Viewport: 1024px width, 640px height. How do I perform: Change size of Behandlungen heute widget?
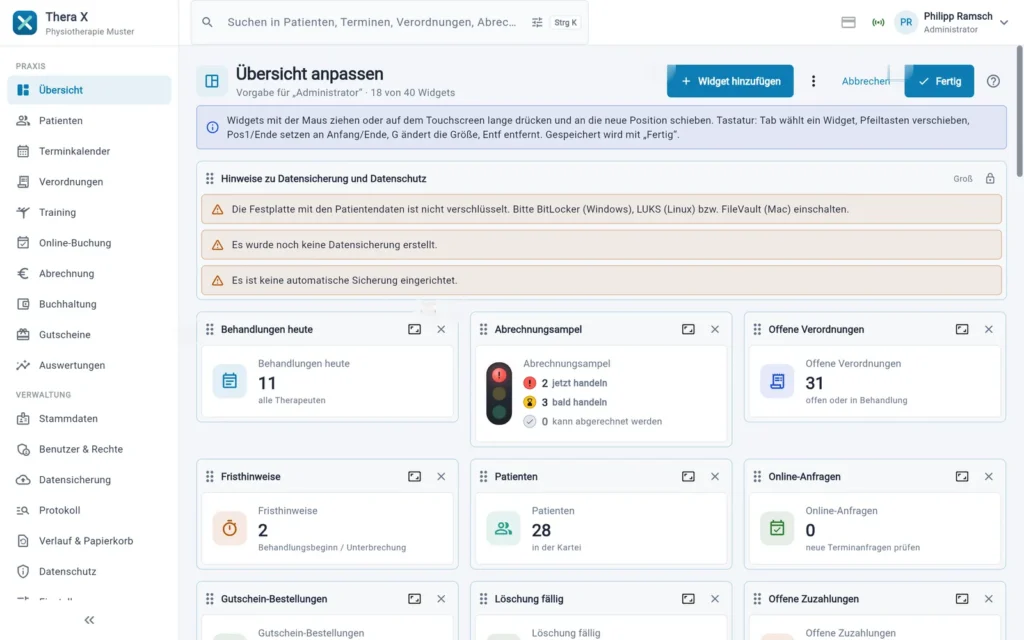tap(415, 329)
